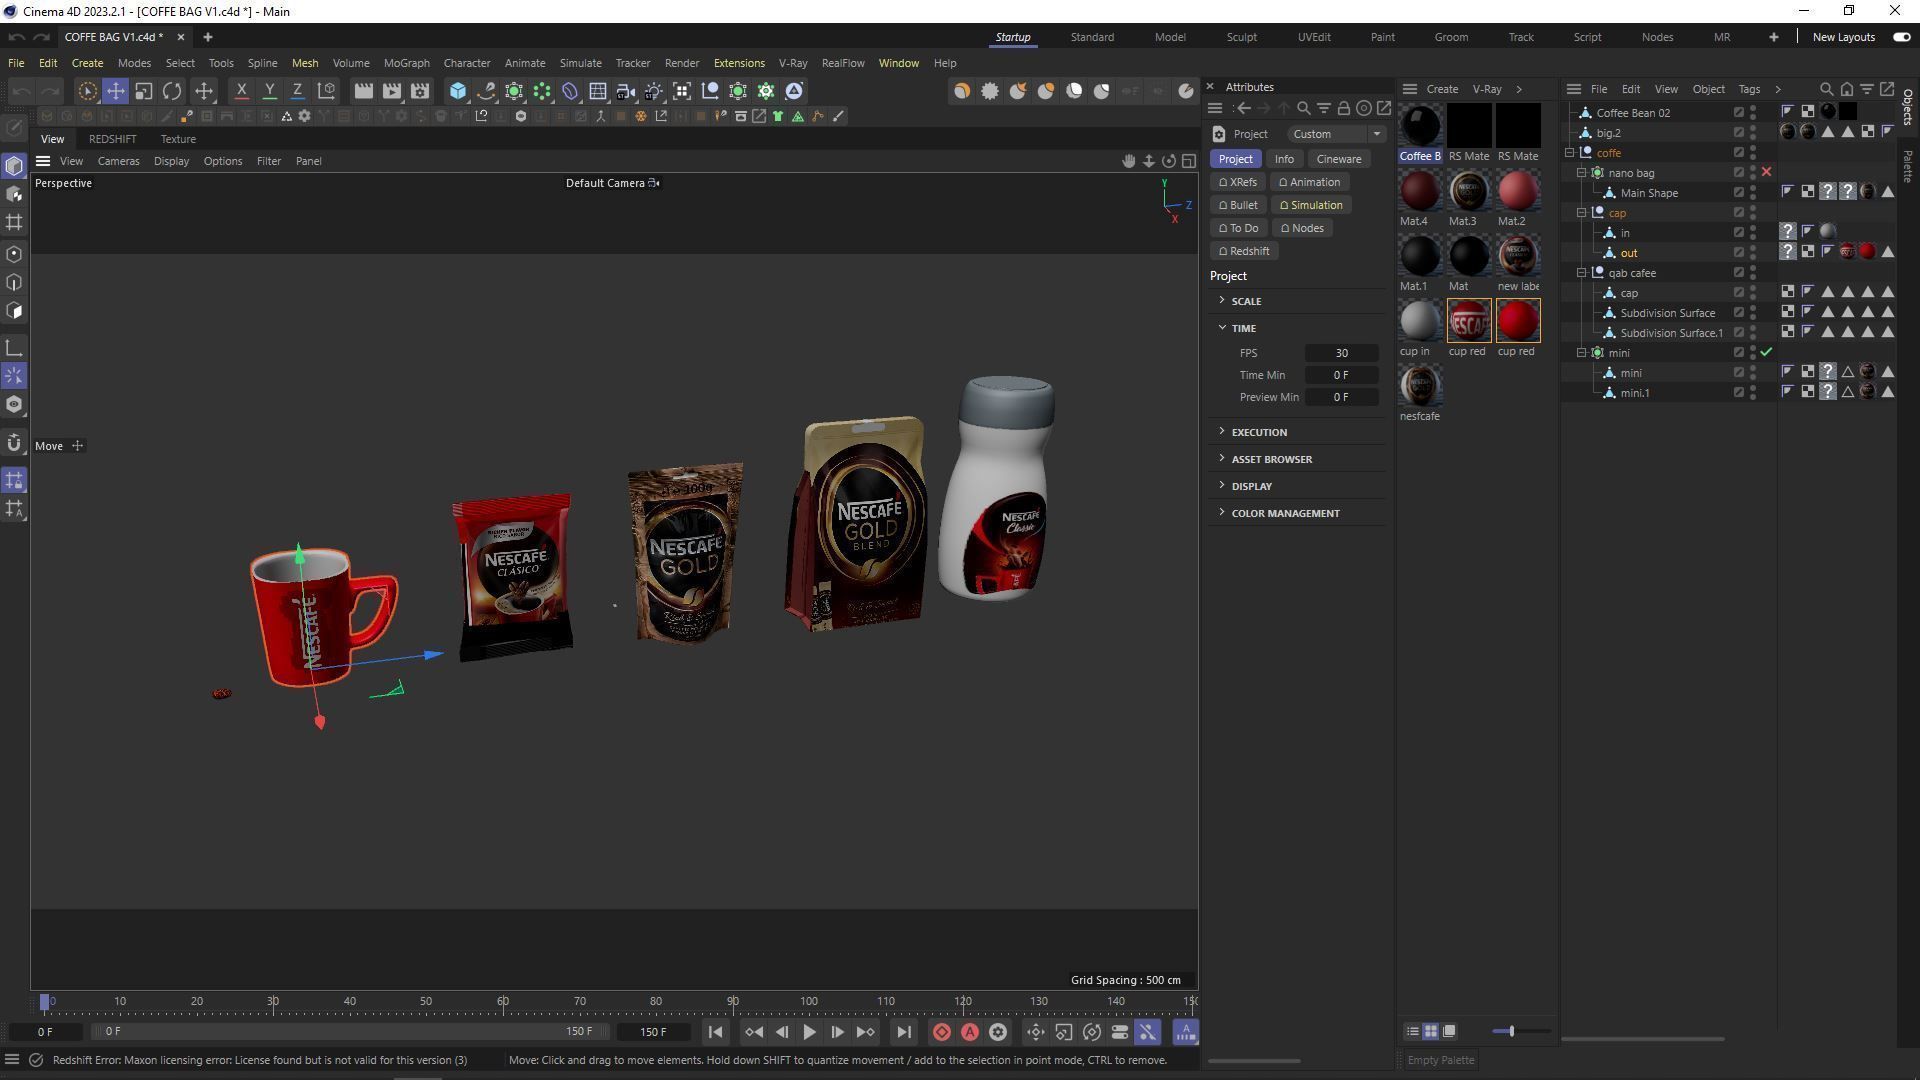Enable nano bag red X toggle

pos(1766,172)
